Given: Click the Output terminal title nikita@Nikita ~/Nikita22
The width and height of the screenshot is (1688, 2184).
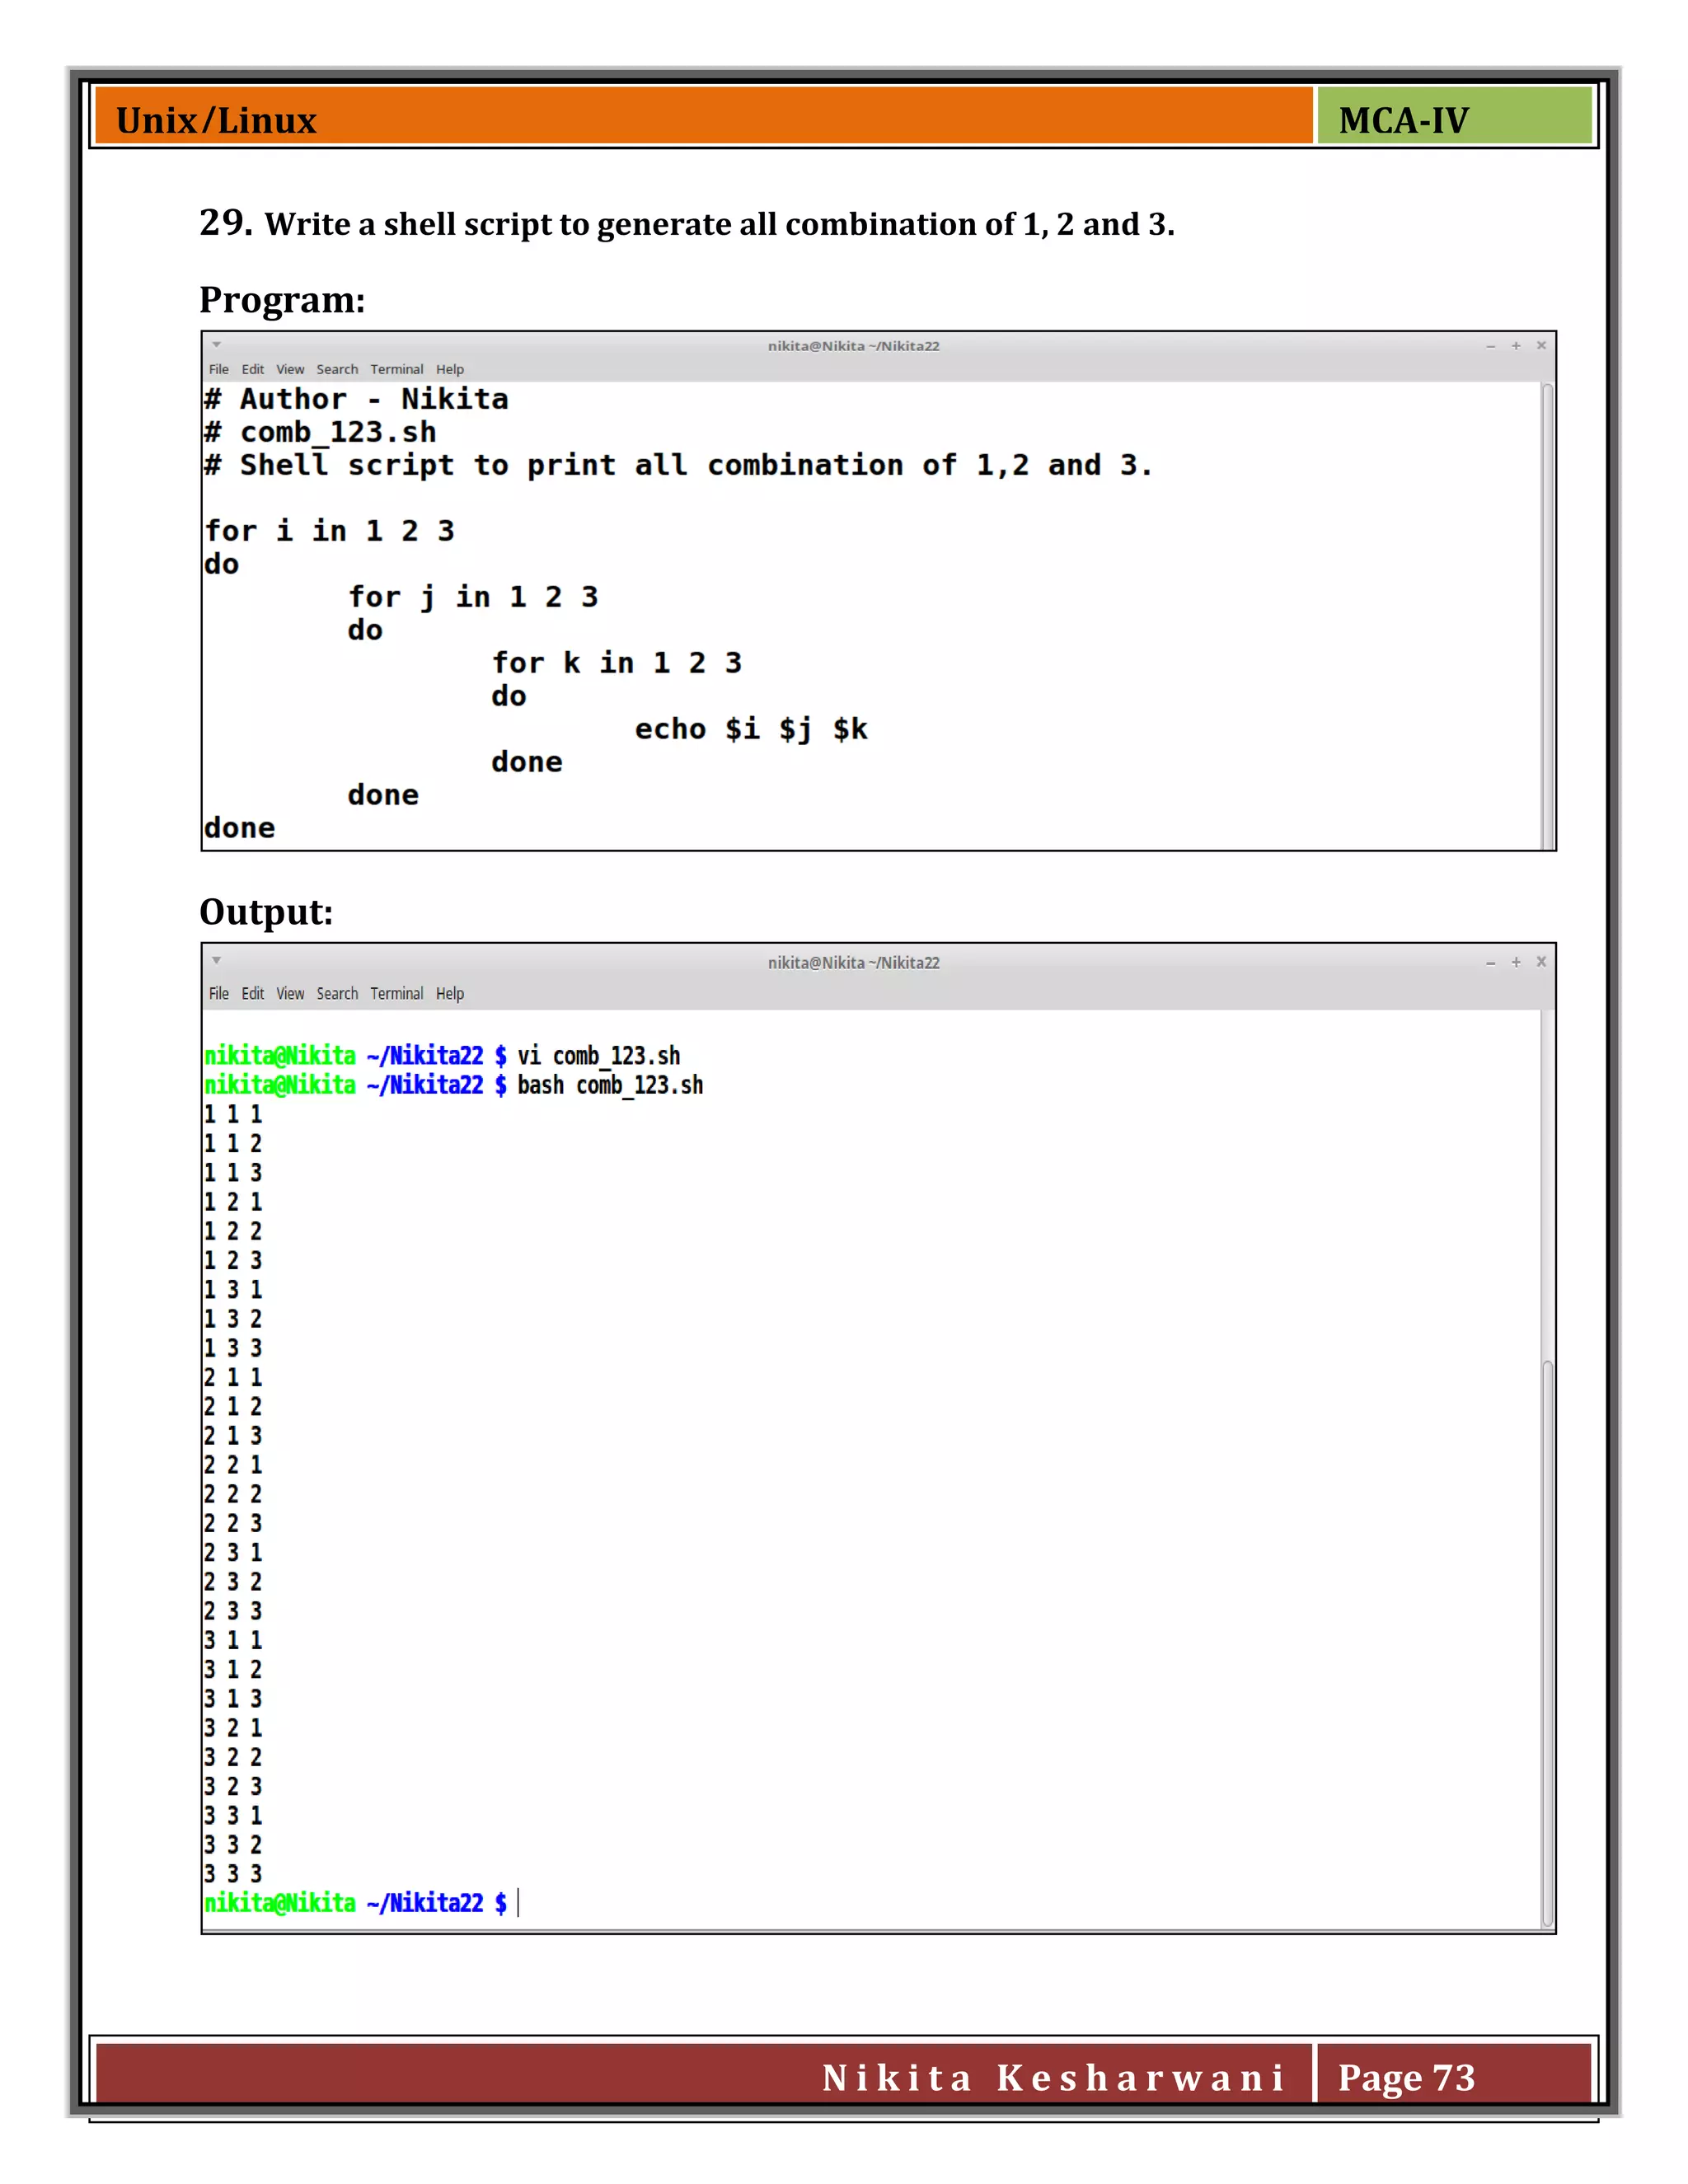Looking at the screenshot, I should click(853, 962).
